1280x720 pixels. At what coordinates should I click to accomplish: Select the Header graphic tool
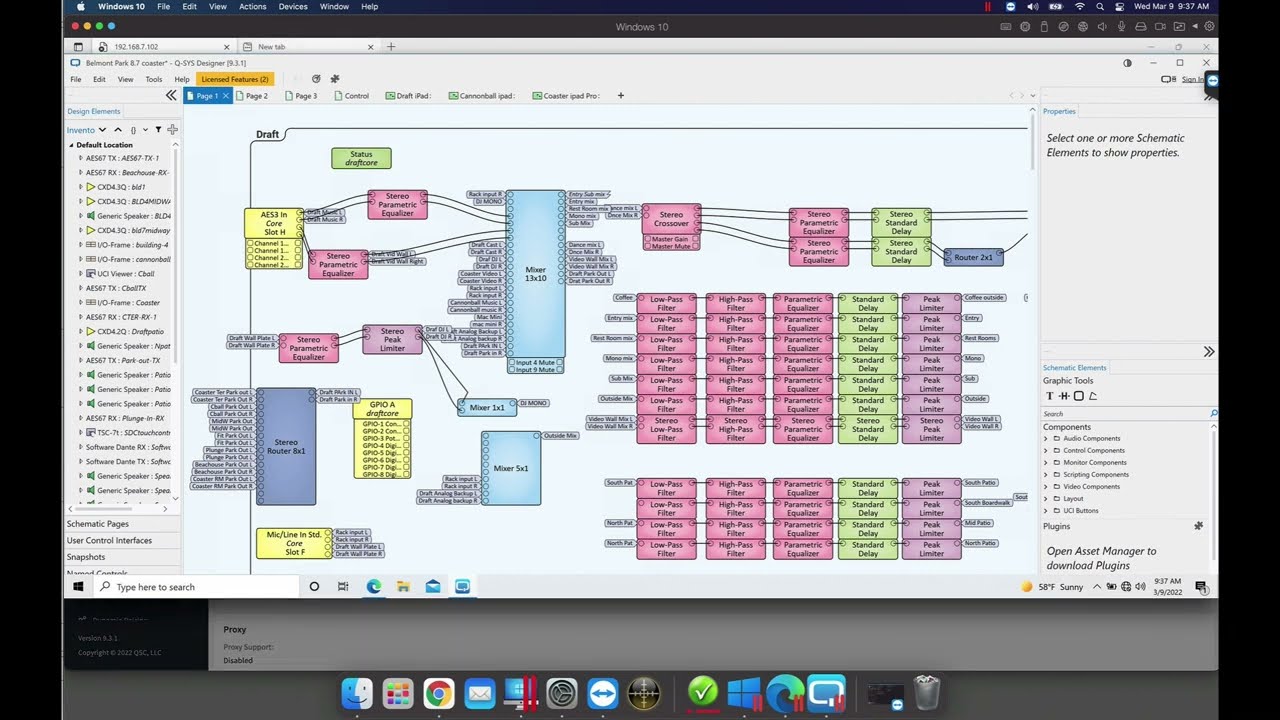point(1064,396)
